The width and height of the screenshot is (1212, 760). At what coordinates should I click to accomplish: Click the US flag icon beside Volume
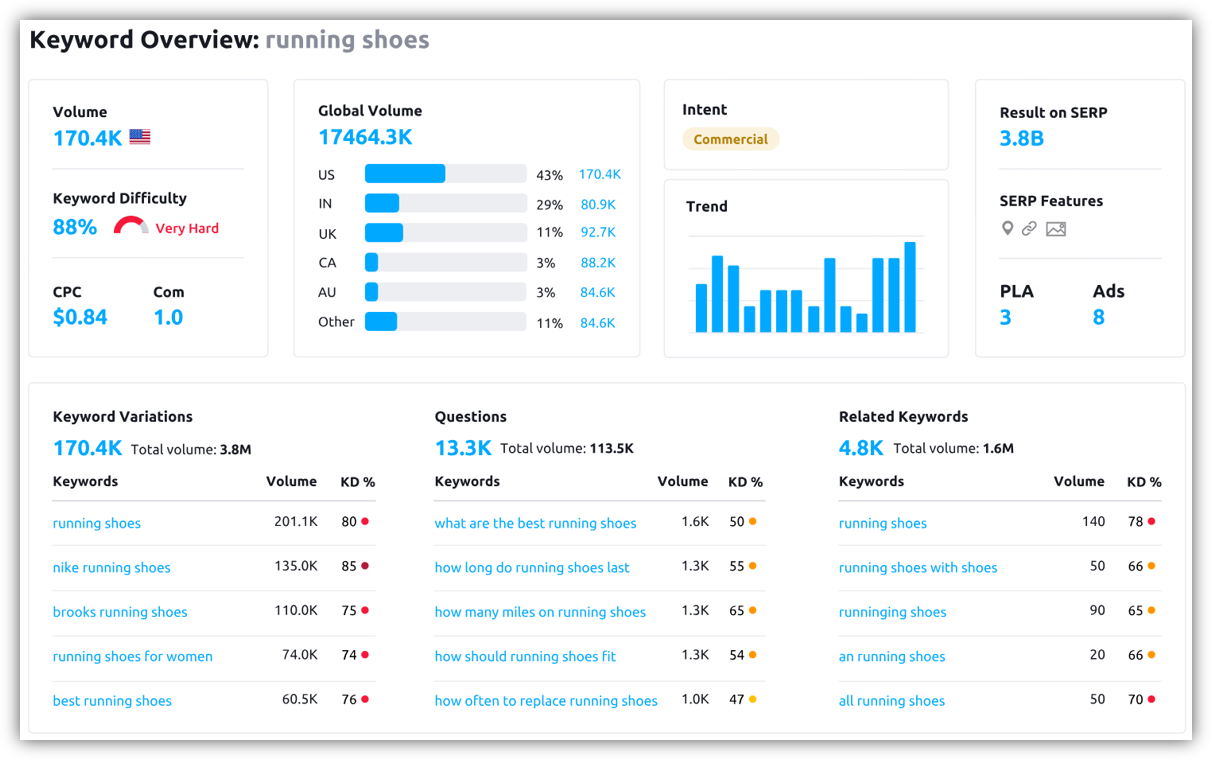(140, 137)
